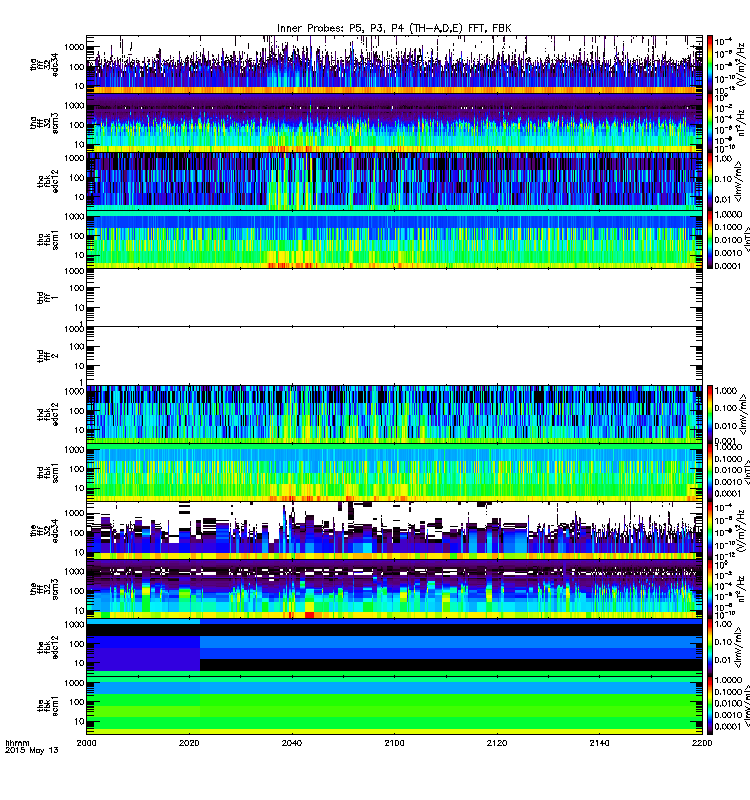Click the 2140 time axis label
The height and width of the screenshot is (800, 750).
(599, 743)
